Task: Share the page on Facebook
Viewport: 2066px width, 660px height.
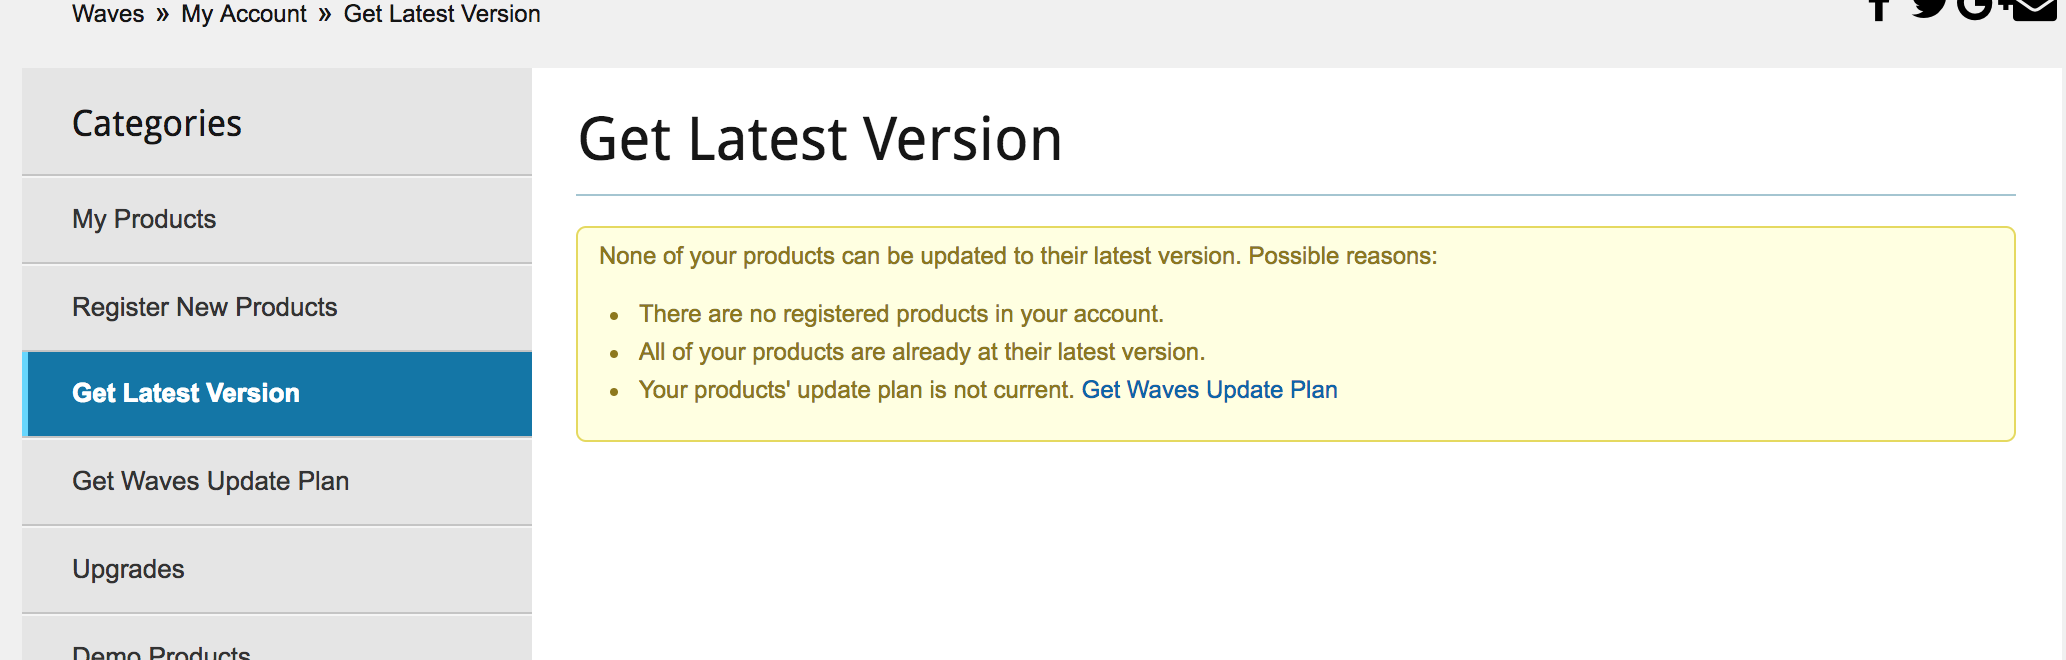Action: (1879, 8)
